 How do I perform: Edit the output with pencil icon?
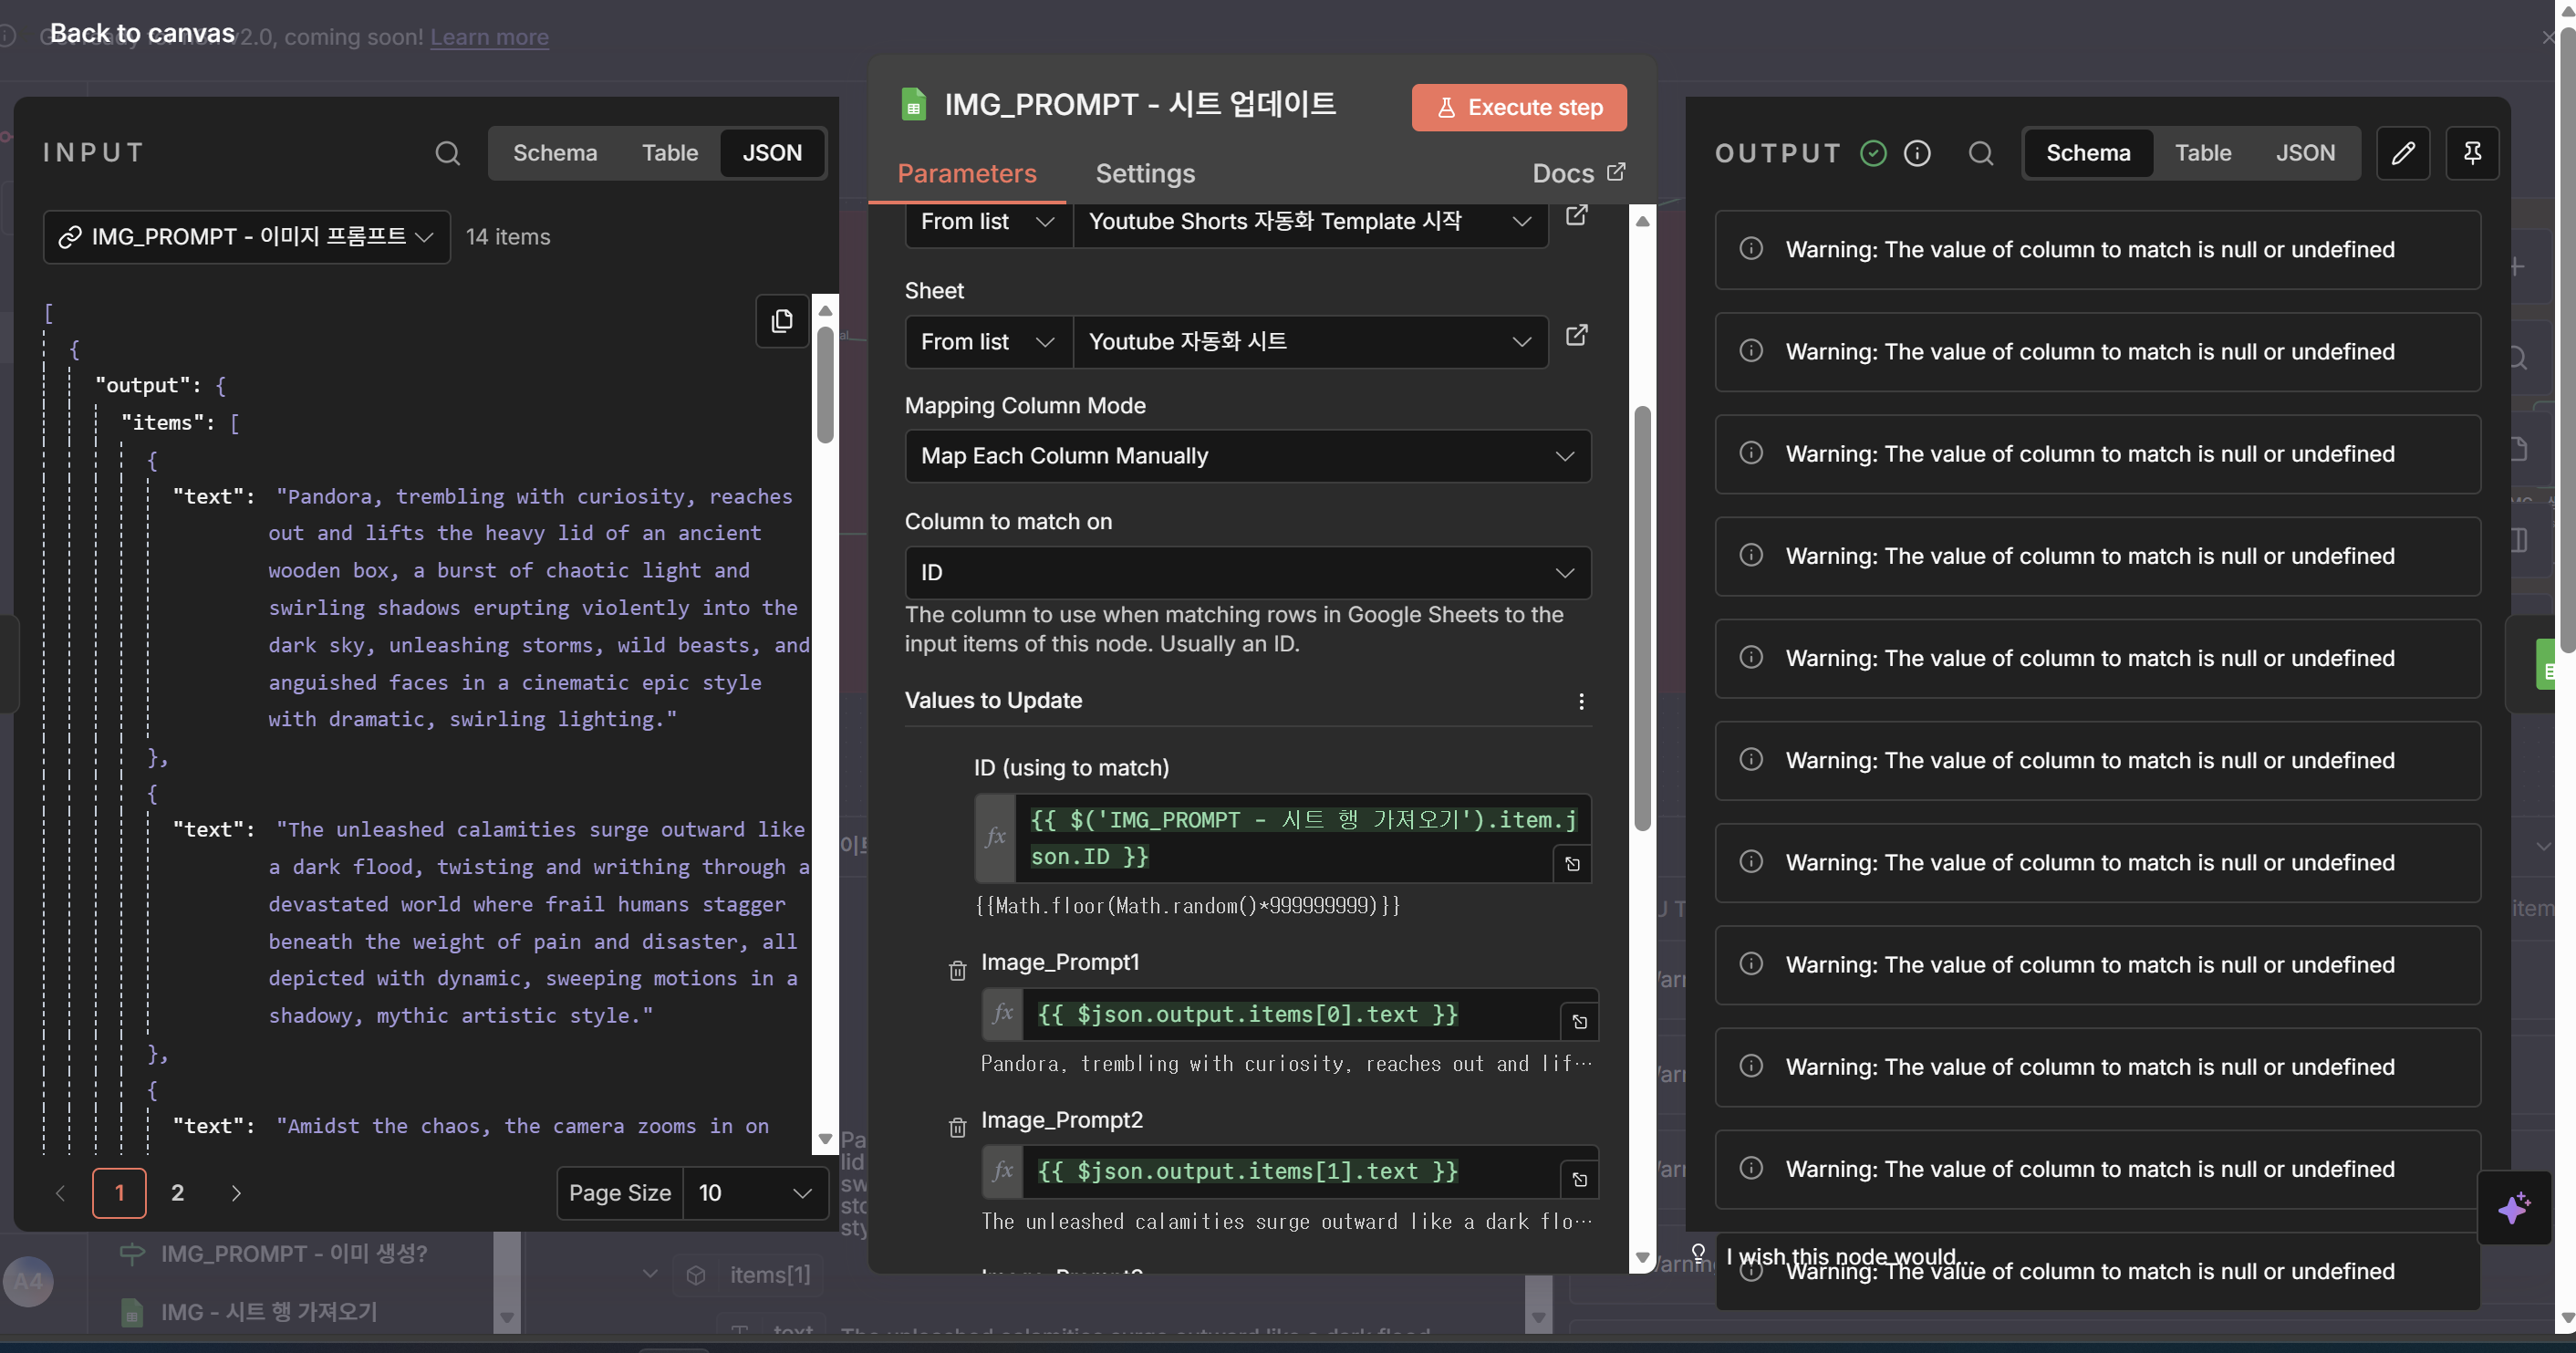point(2402,153)
